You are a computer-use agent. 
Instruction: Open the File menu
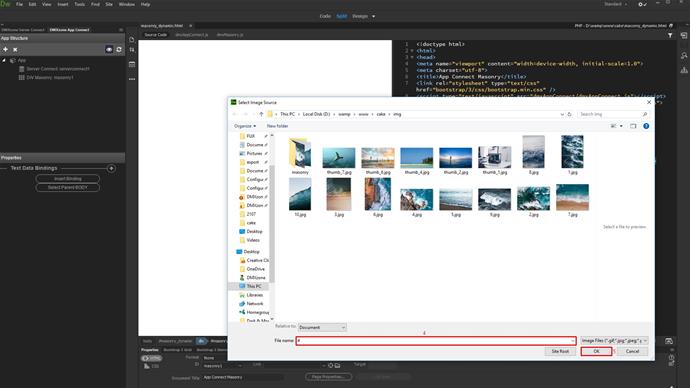pos(19,4)
